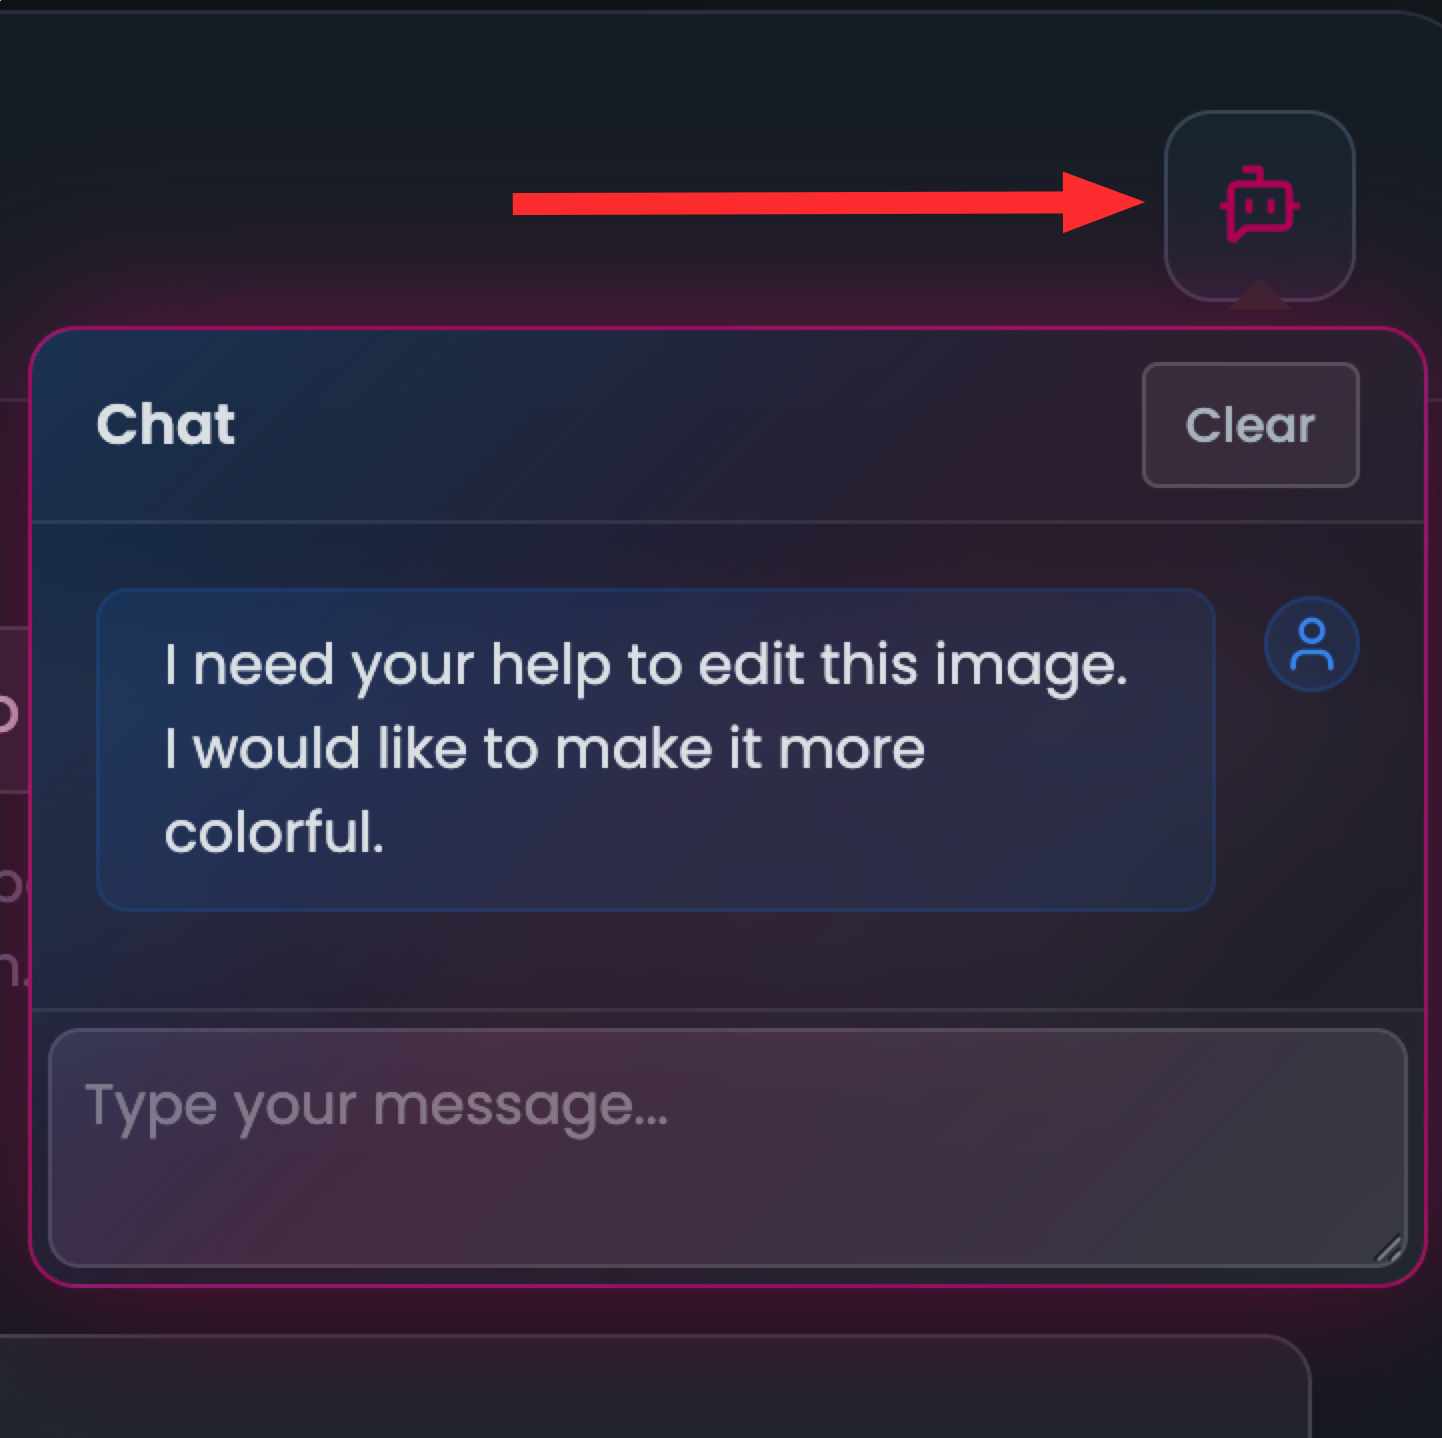This screenshot has height=1438, width=1442.
Task: Click the pink border of chat panel
Action: click(728, 329)
